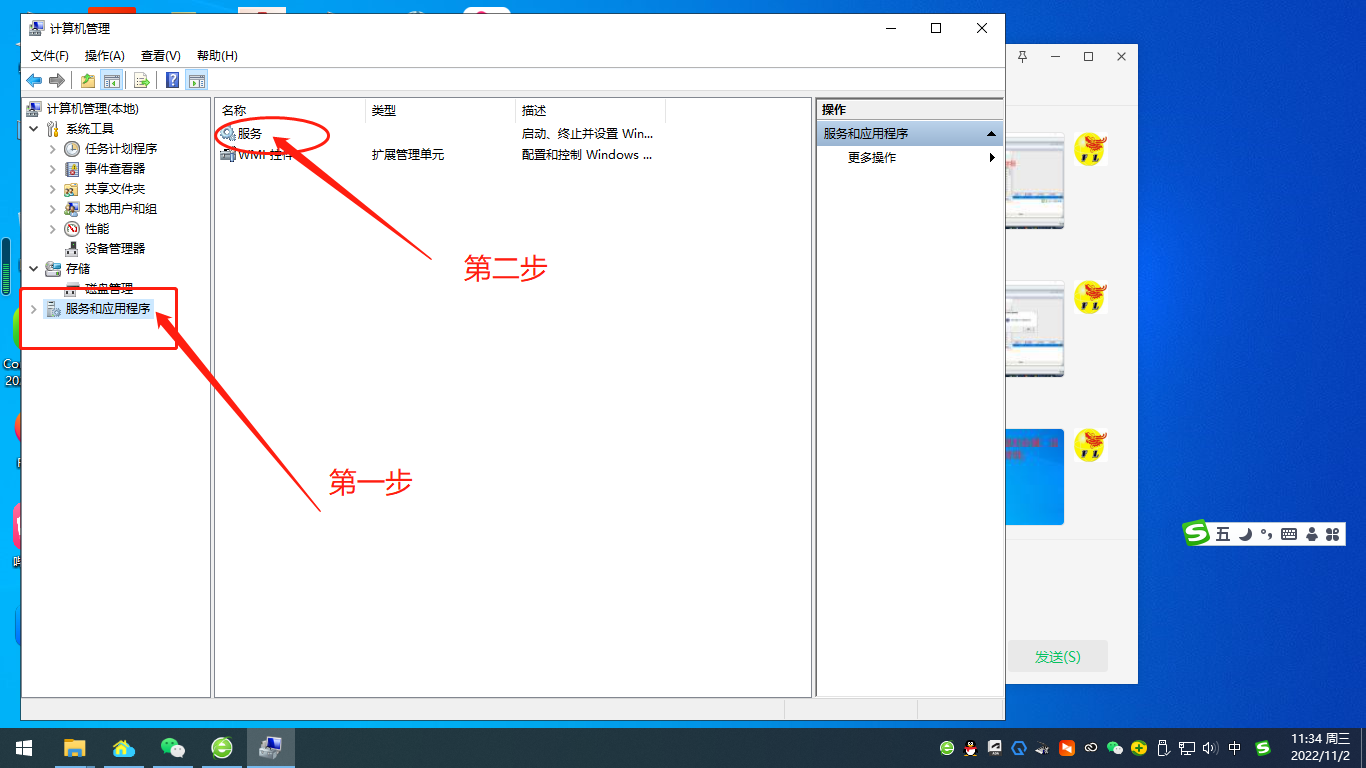Viewport: 1366px width, 768px height.
Task: Expand the 共享文件夹 node
Action: click(53, 189)
